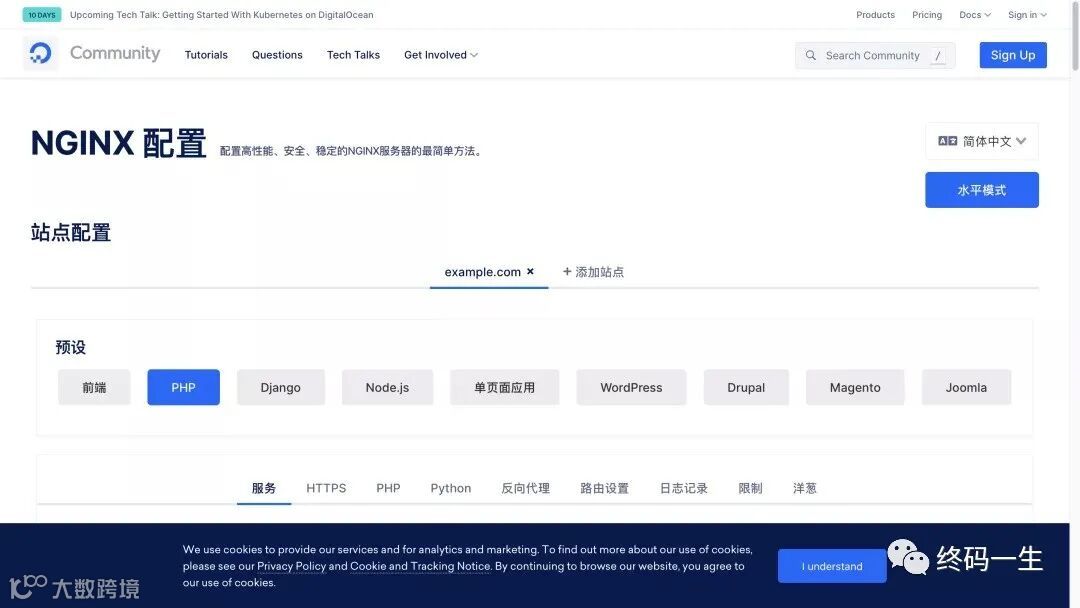Image resolution: width=1080 pixels, height=608 pixels.
Task: Choose the Django preset
Action: [280, 388]
